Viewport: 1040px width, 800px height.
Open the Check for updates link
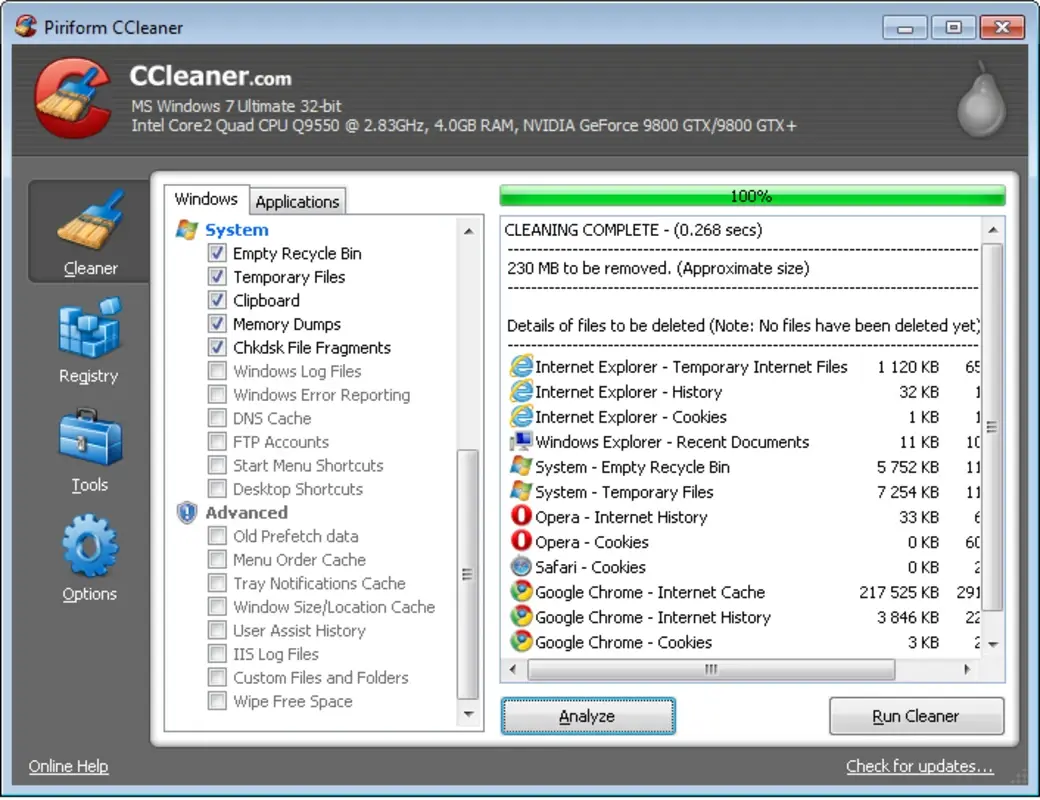[919, 766]
